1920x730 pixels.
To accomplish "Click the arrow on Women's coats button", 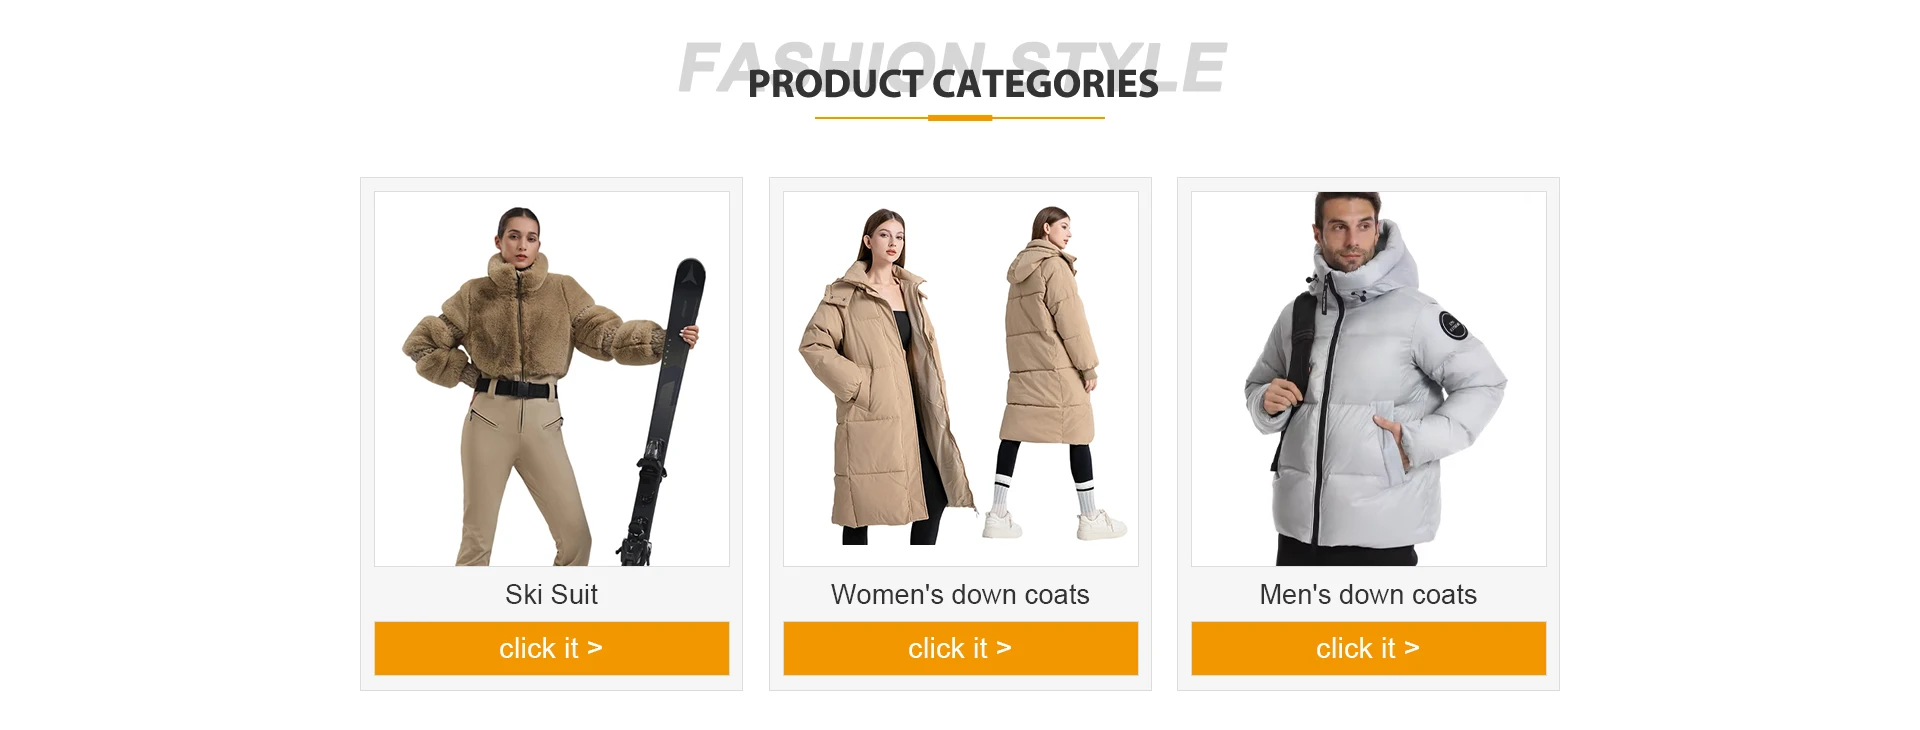I will click(x=1003, y=648).
